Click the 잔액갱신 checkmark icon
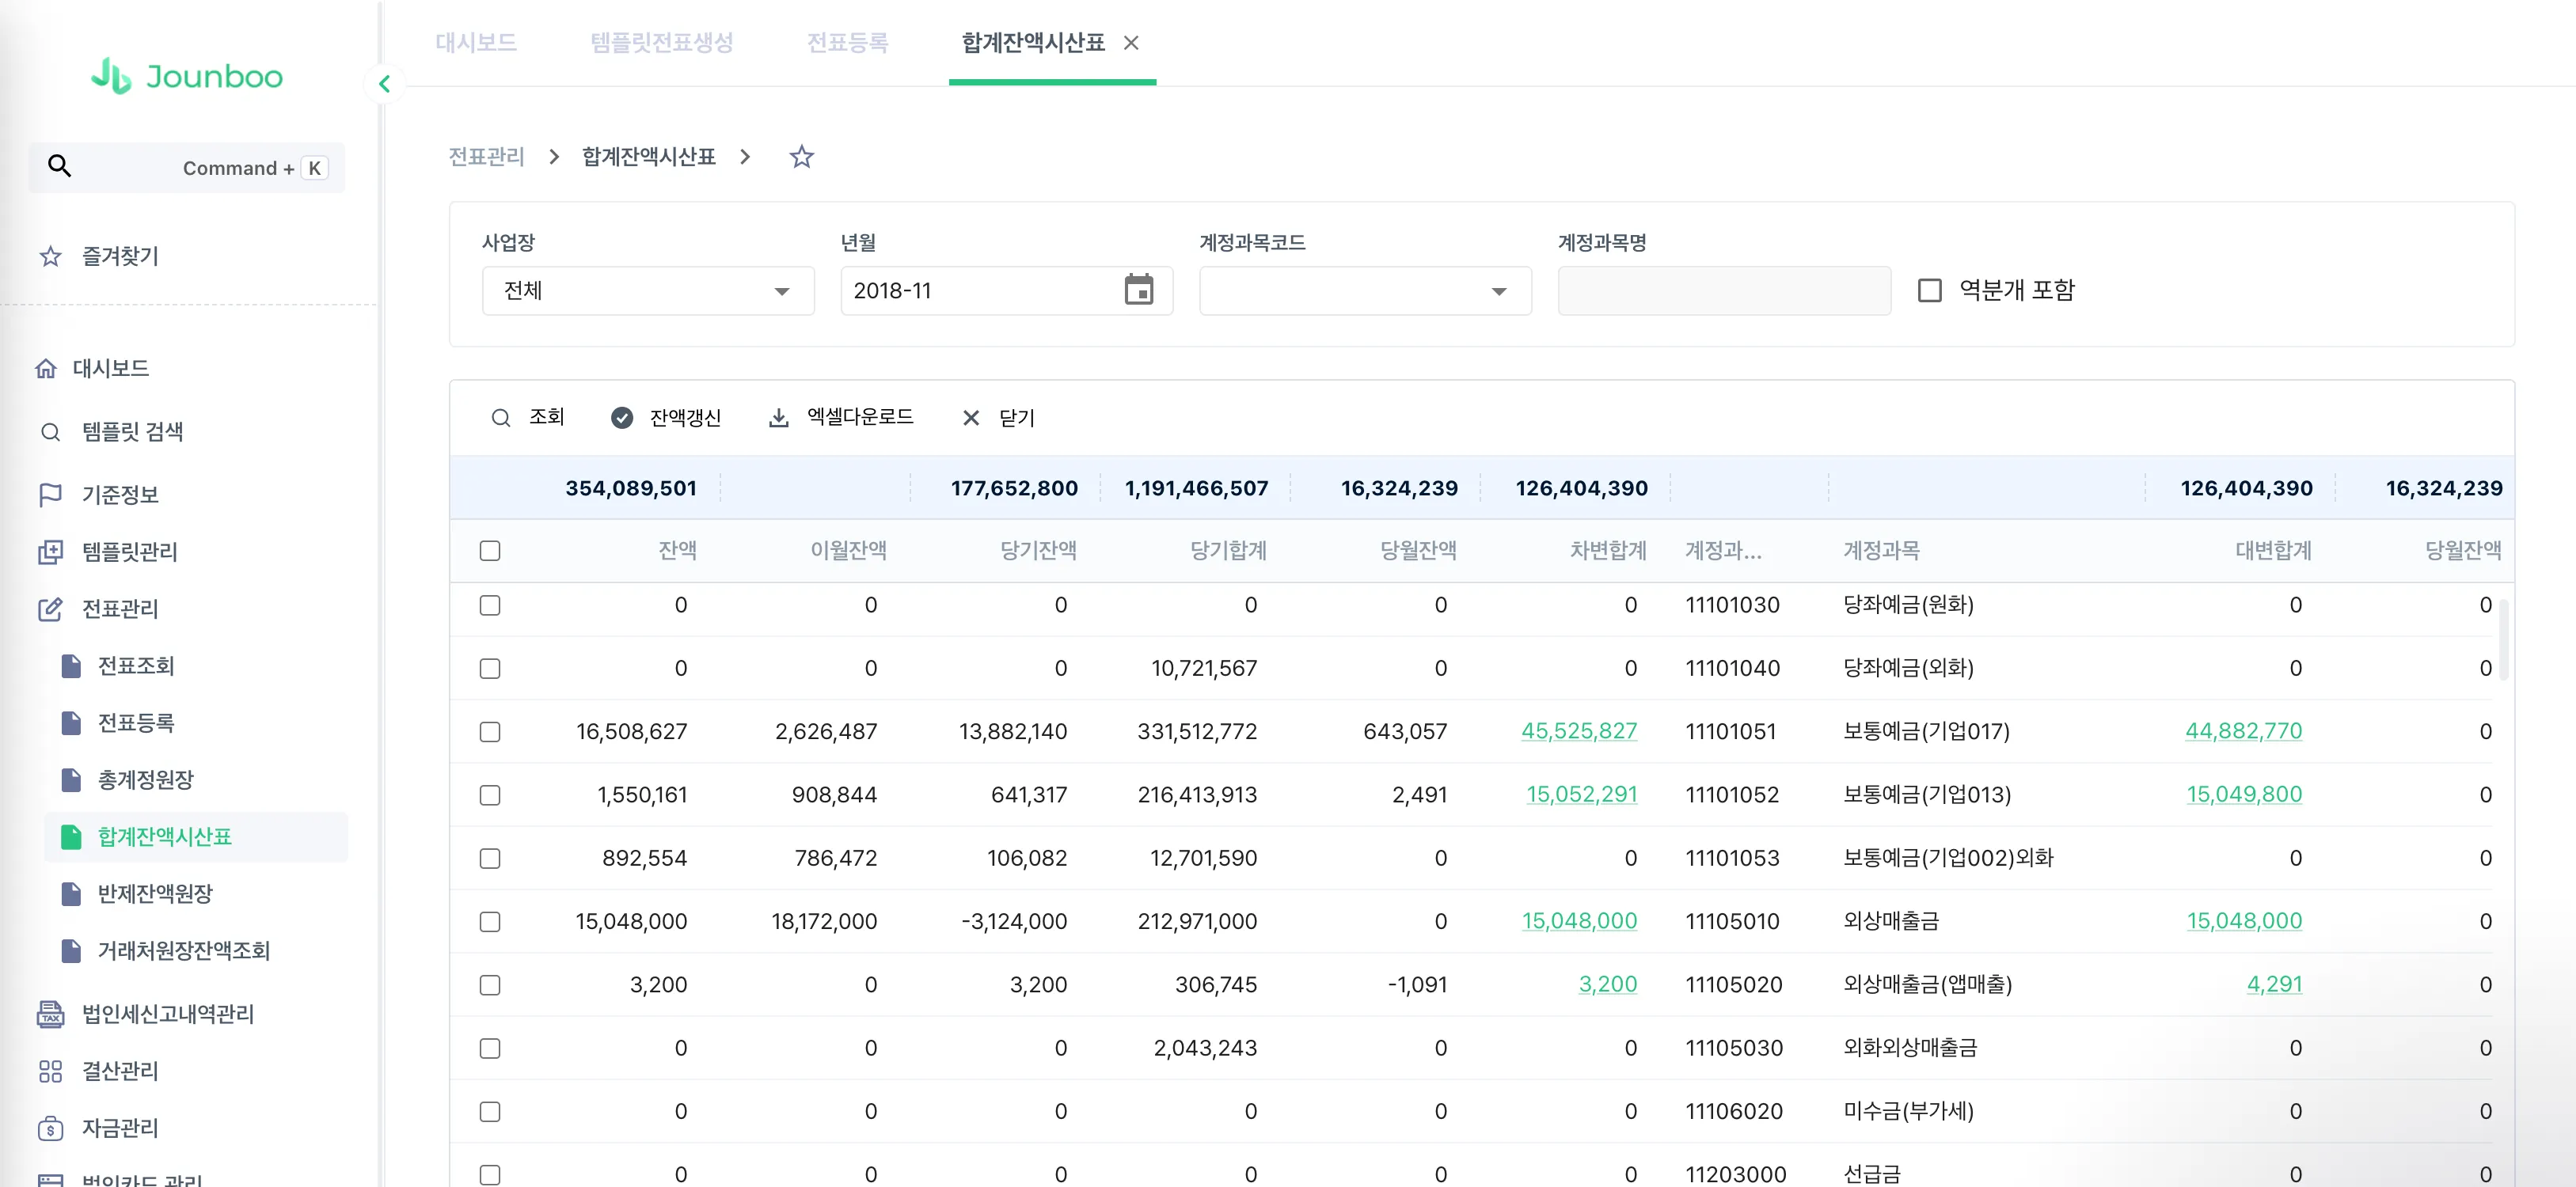 [x=622, y=418]
